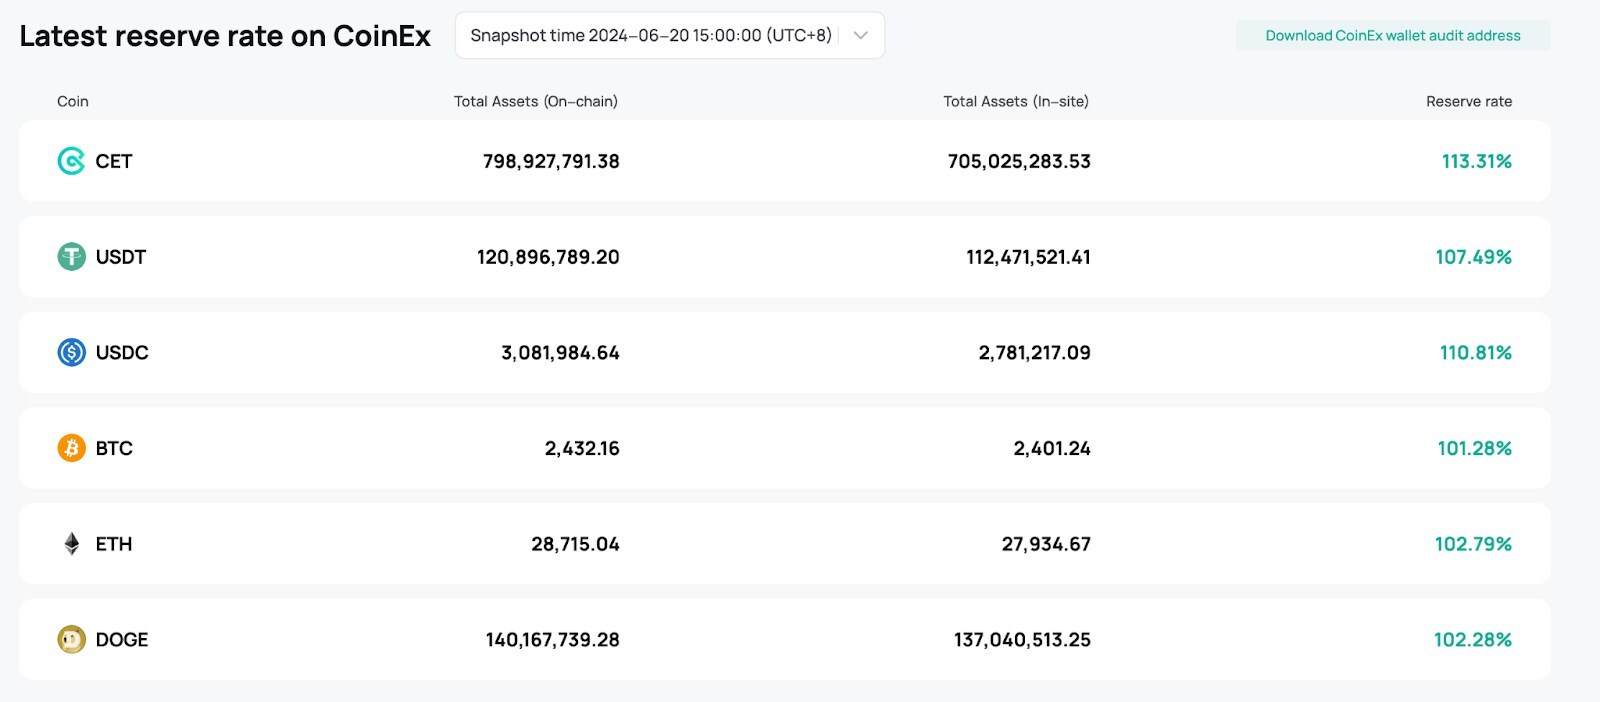Expand the snapshot time dropdown chevron

(860, 36)
